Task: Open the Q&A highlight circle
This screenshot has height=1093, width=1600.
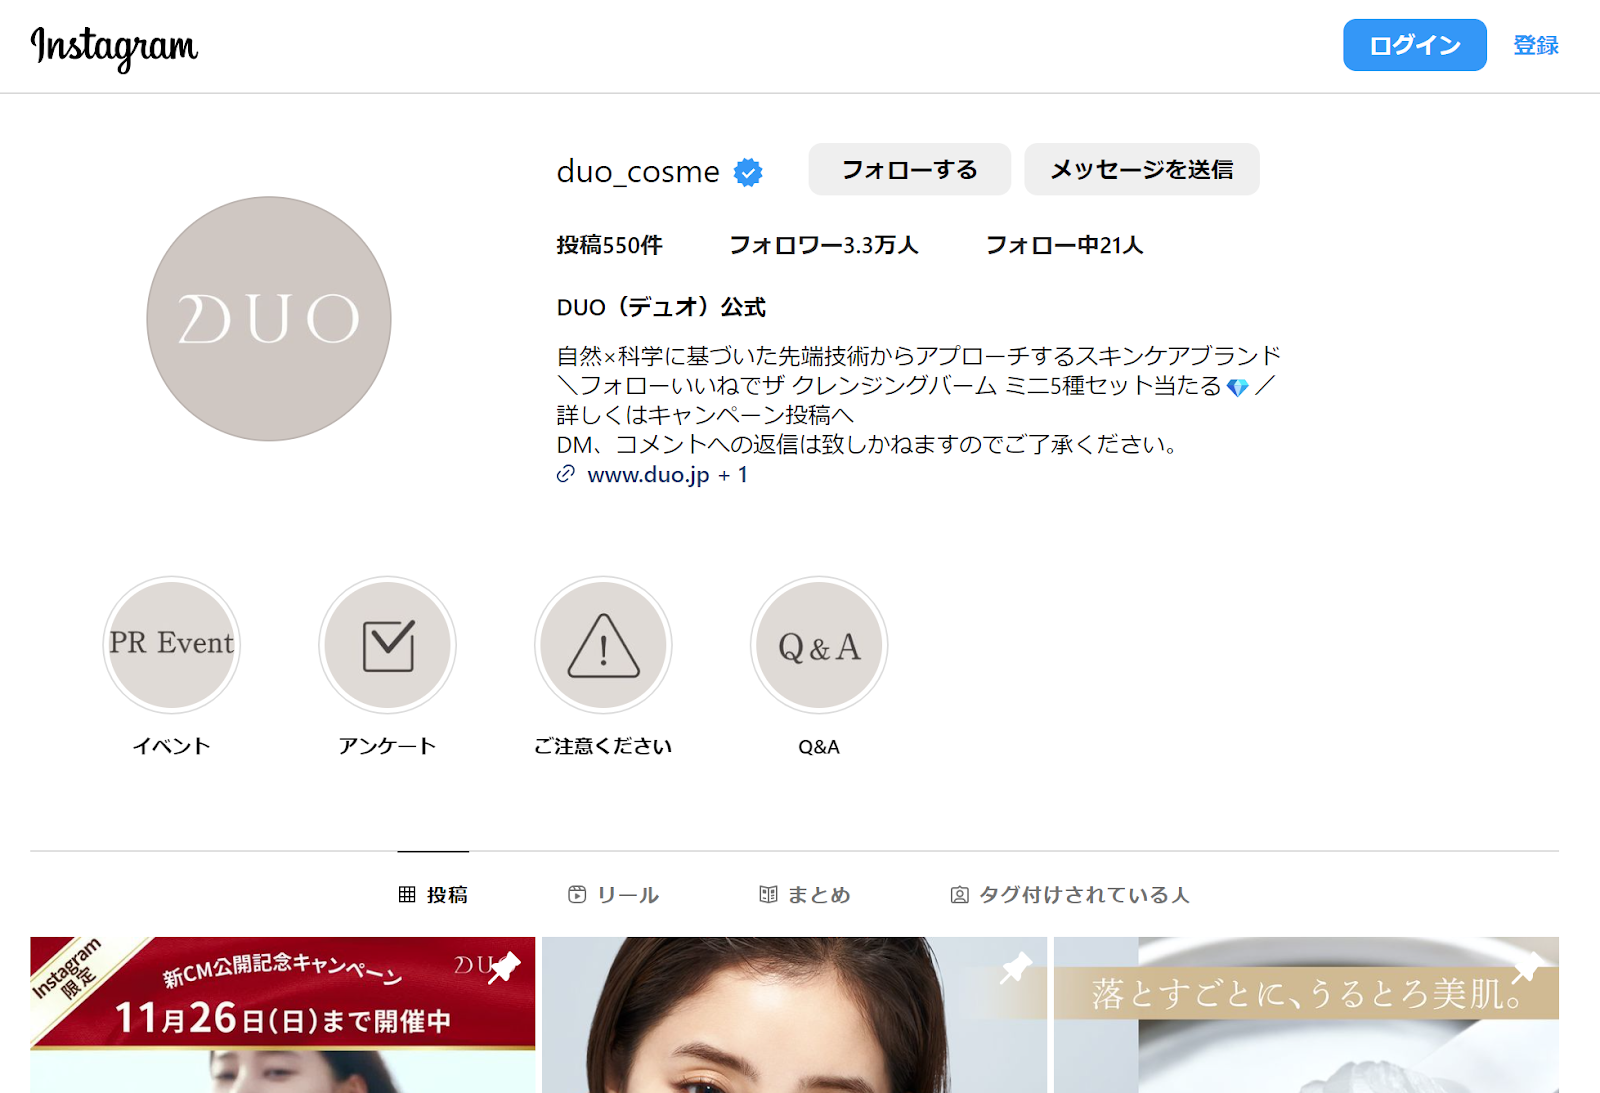Action: pos(819,645)
